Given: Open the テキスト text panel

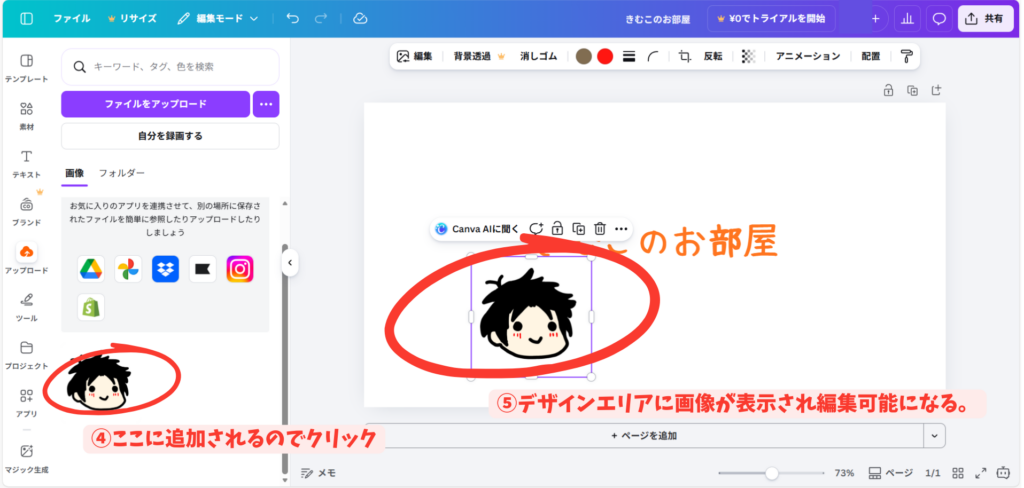Looking at the screenshot, I should [26, 164].
